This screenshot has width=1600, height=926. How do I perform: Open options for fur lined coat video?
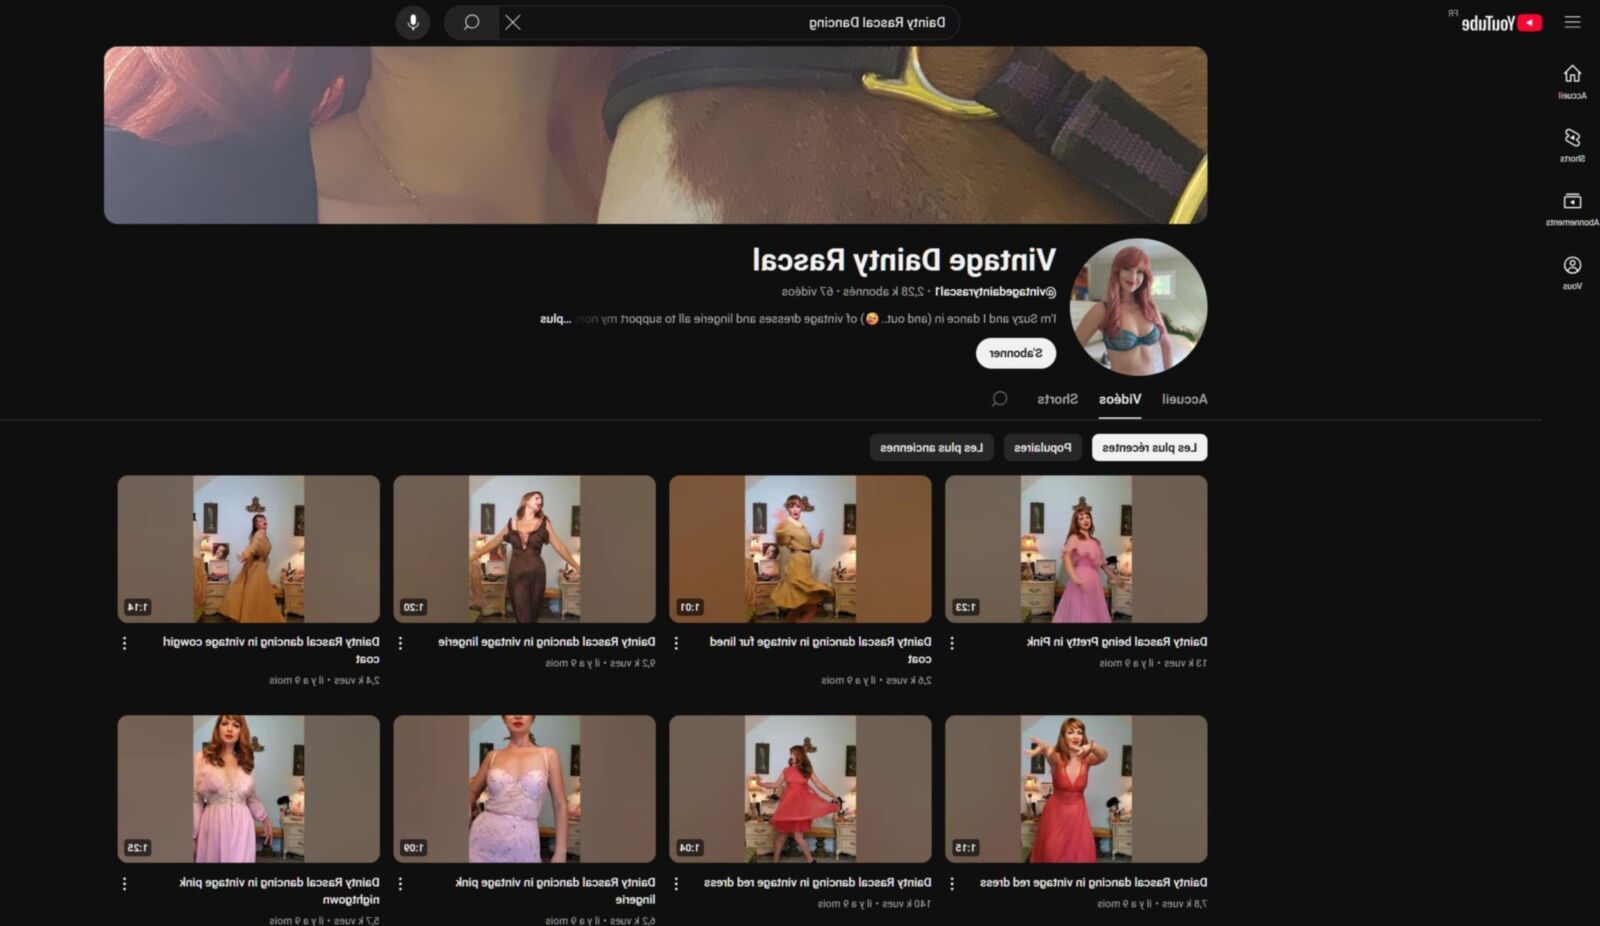point(676,643)
